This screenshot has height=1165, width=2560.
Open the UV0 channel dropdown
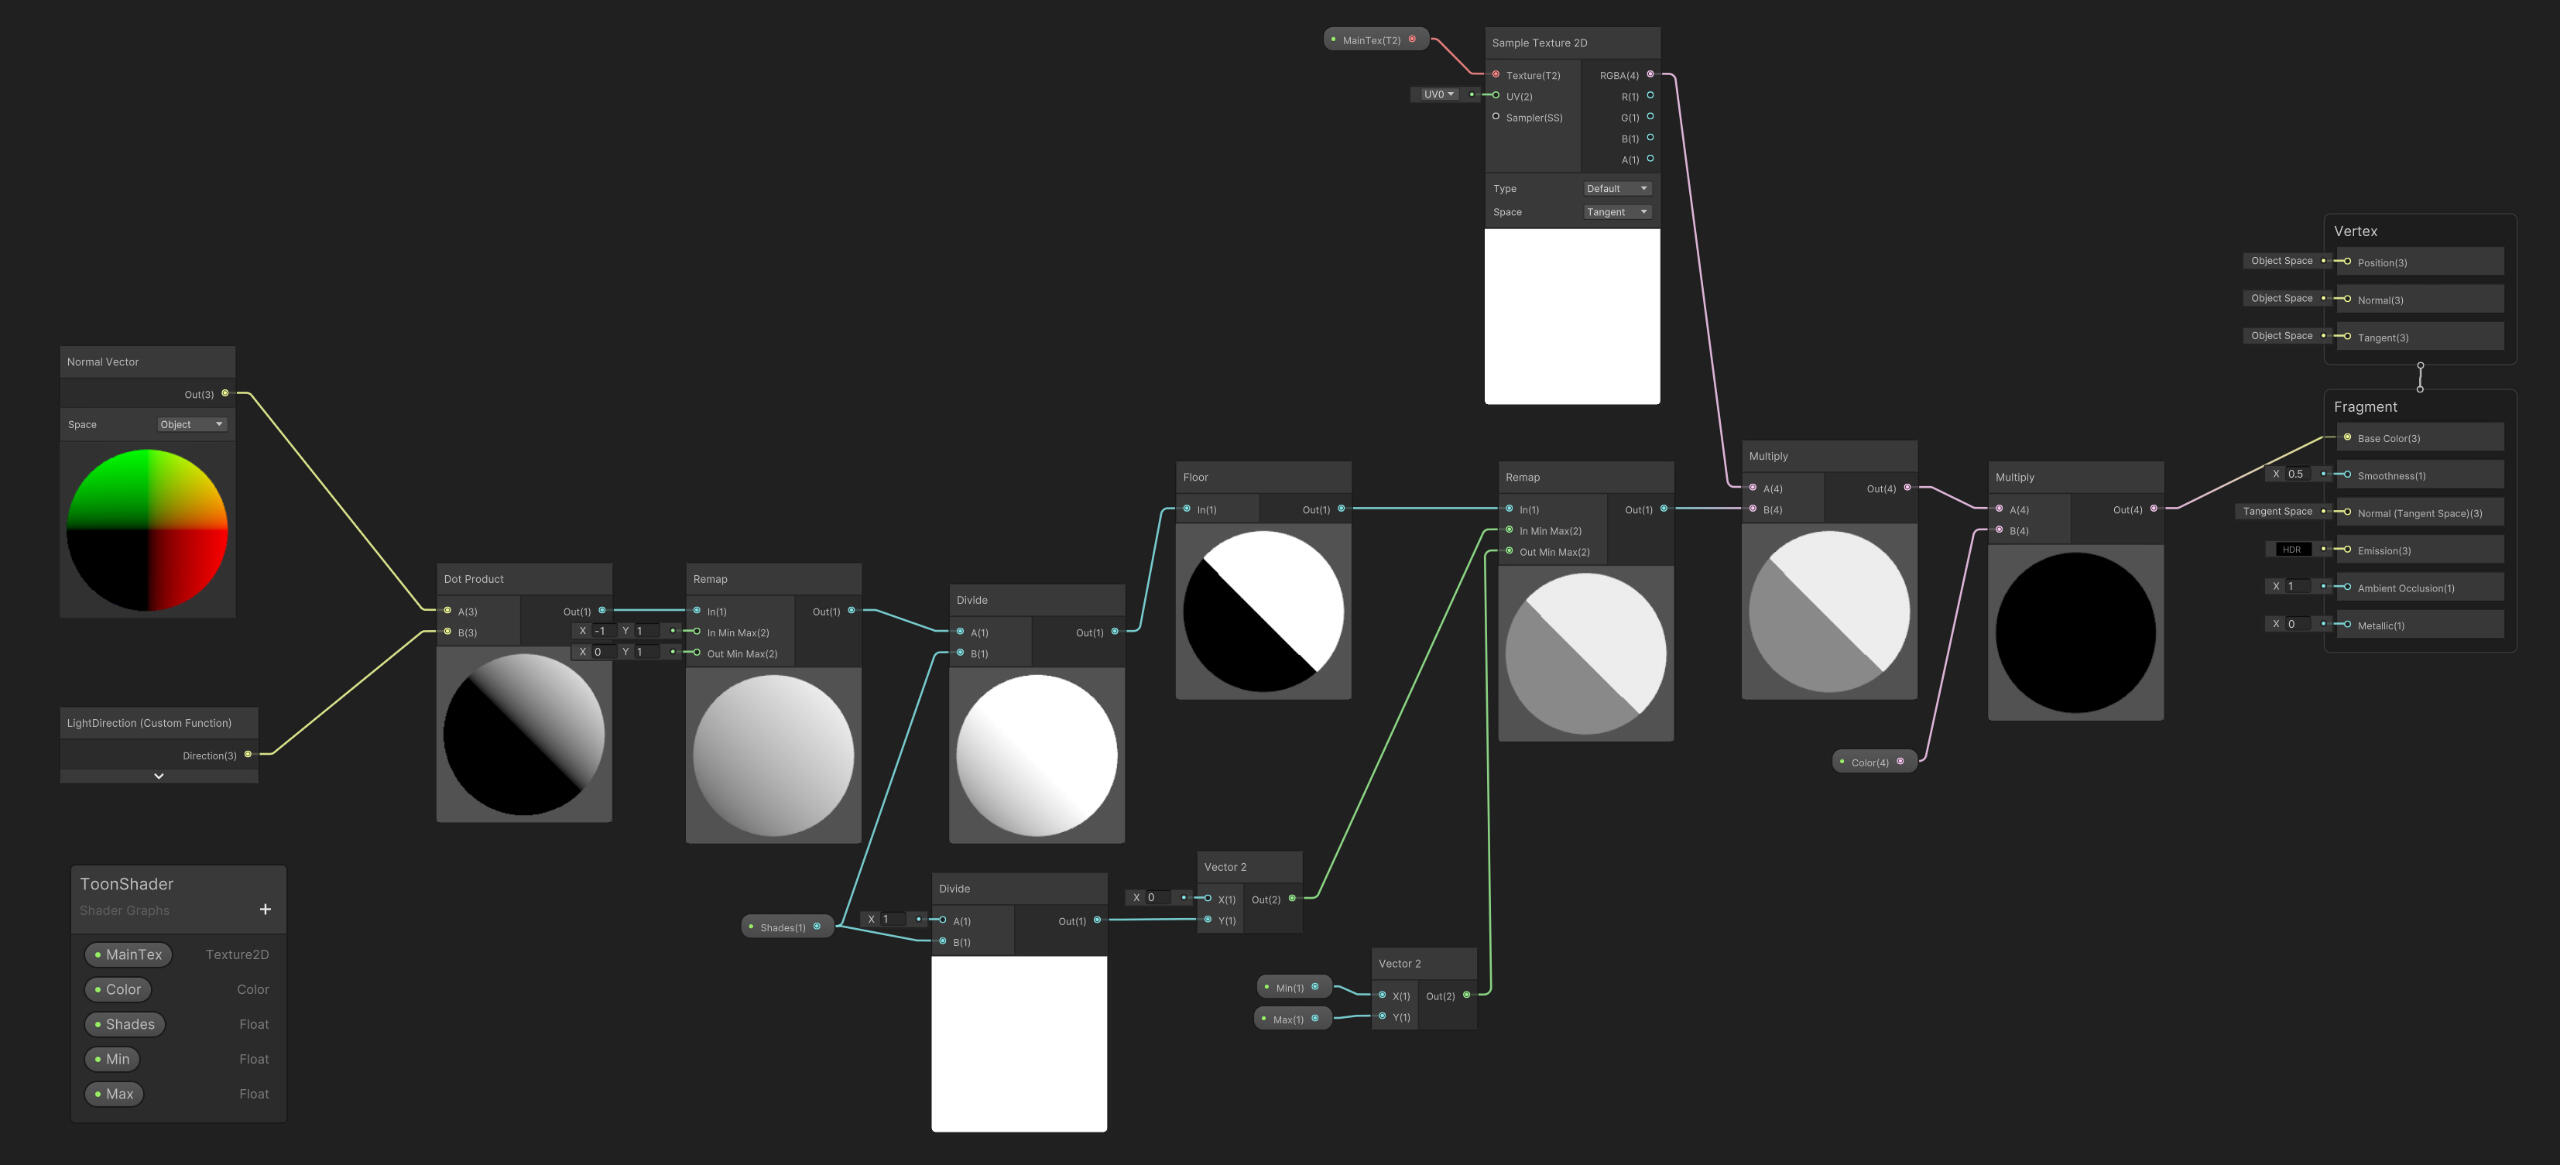tap(1438, 94)
